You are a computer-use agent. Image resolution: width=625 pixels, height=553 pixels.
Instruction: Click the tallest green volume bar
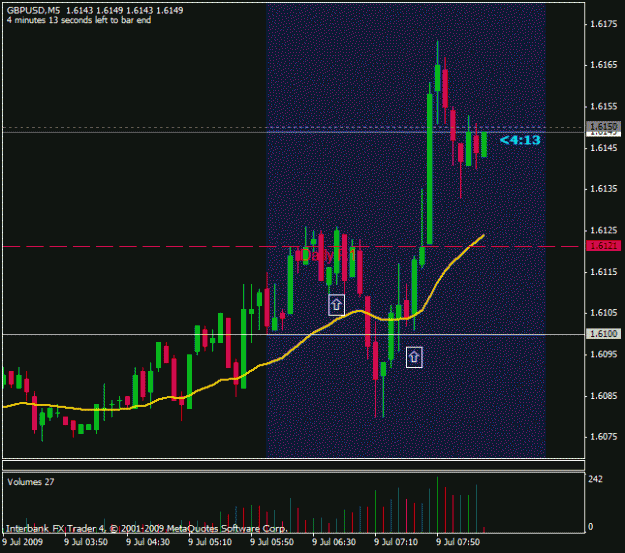click(x=437, y=504)
